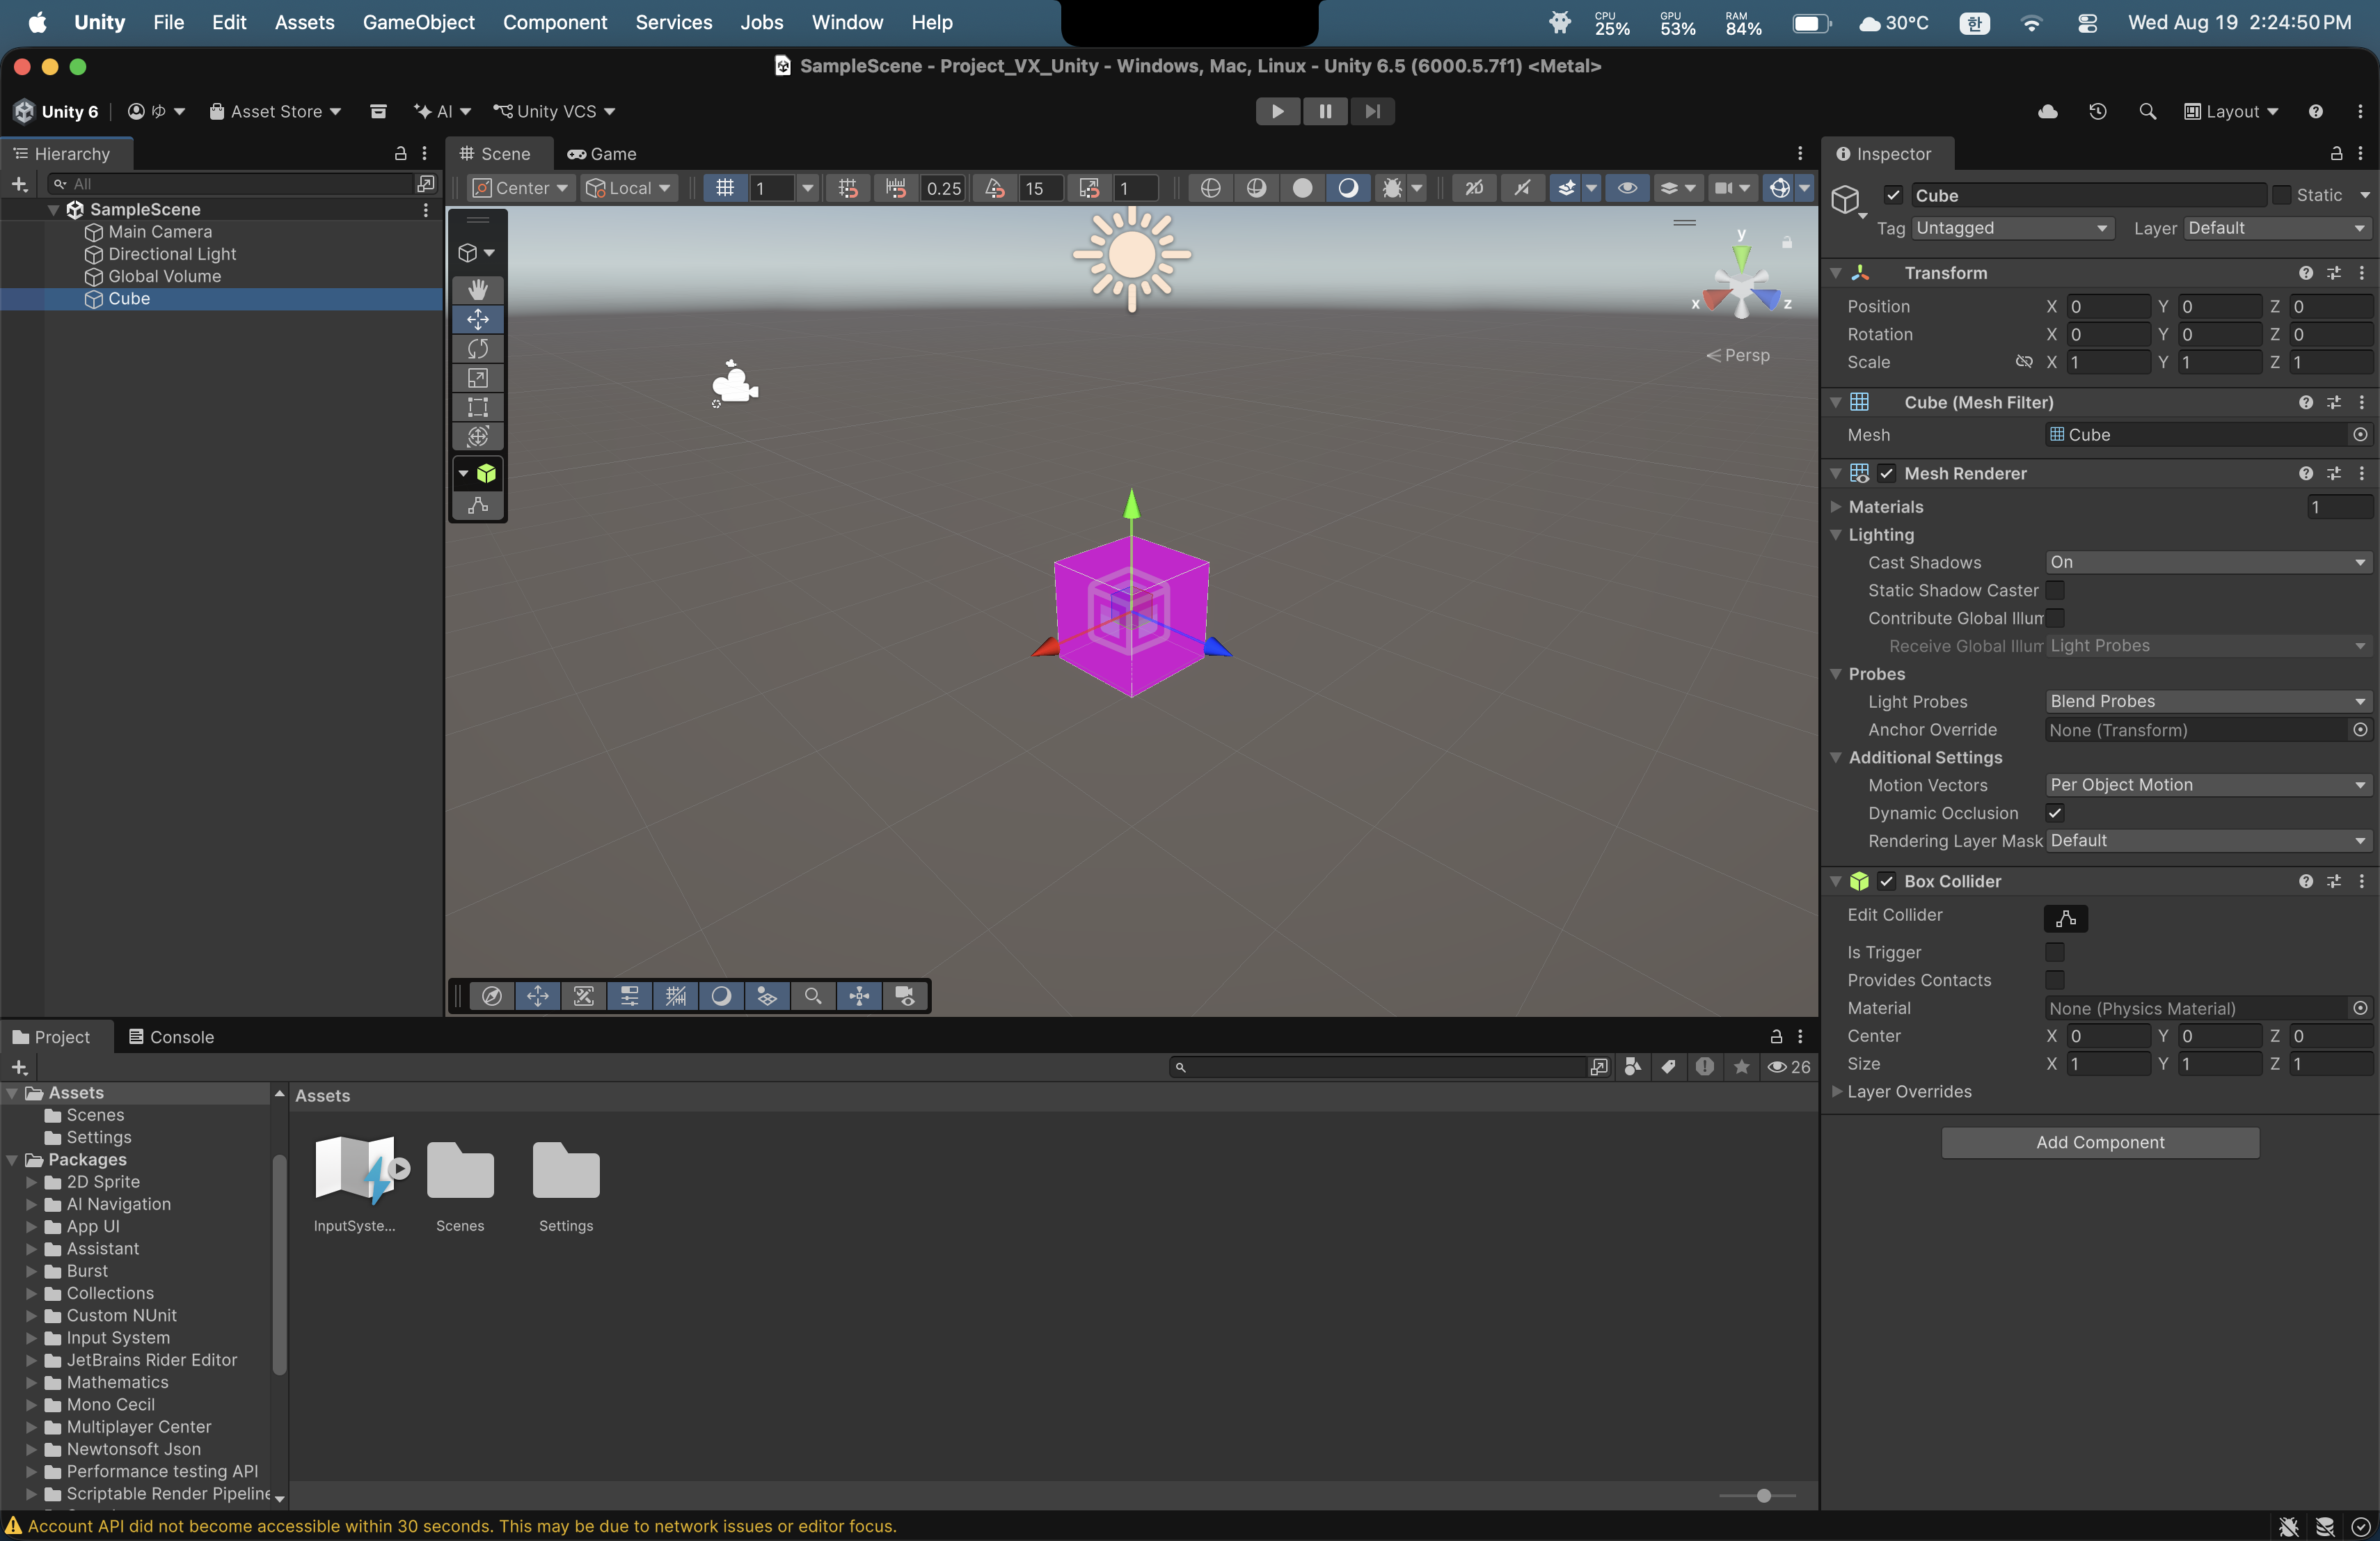Switch to the Game tab
The image size is (2380, 1541).
pyautogui.click(x=602, y=154)
